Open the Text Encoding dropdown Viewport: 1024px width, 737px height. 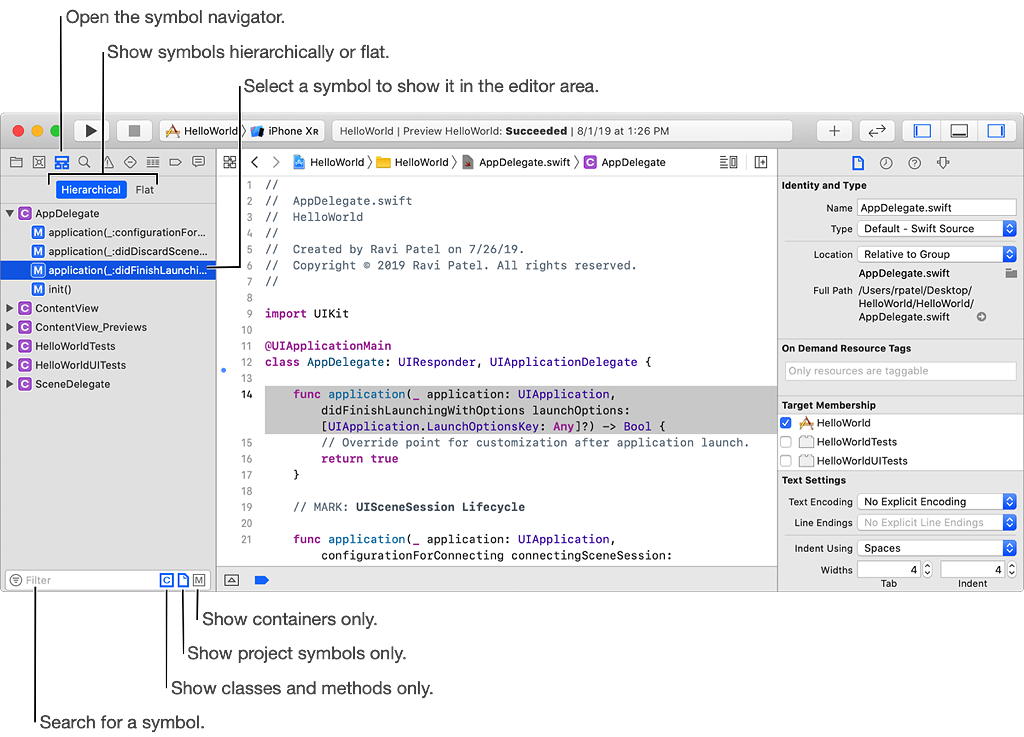[x=936, y=501]
